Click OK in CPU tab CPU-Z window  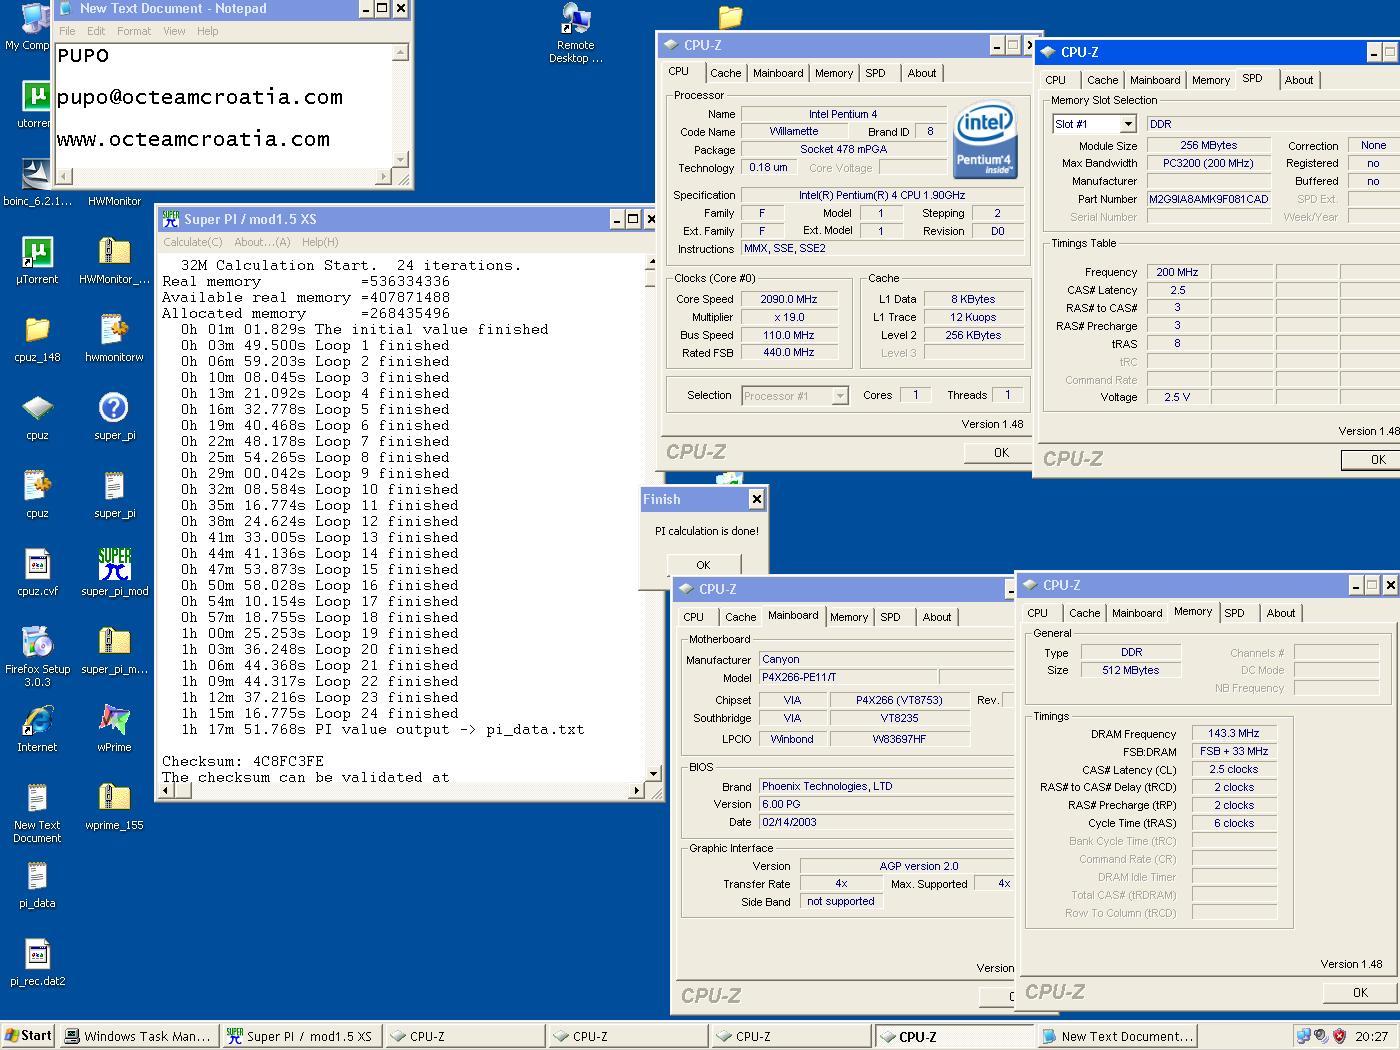pos(1000,453)
